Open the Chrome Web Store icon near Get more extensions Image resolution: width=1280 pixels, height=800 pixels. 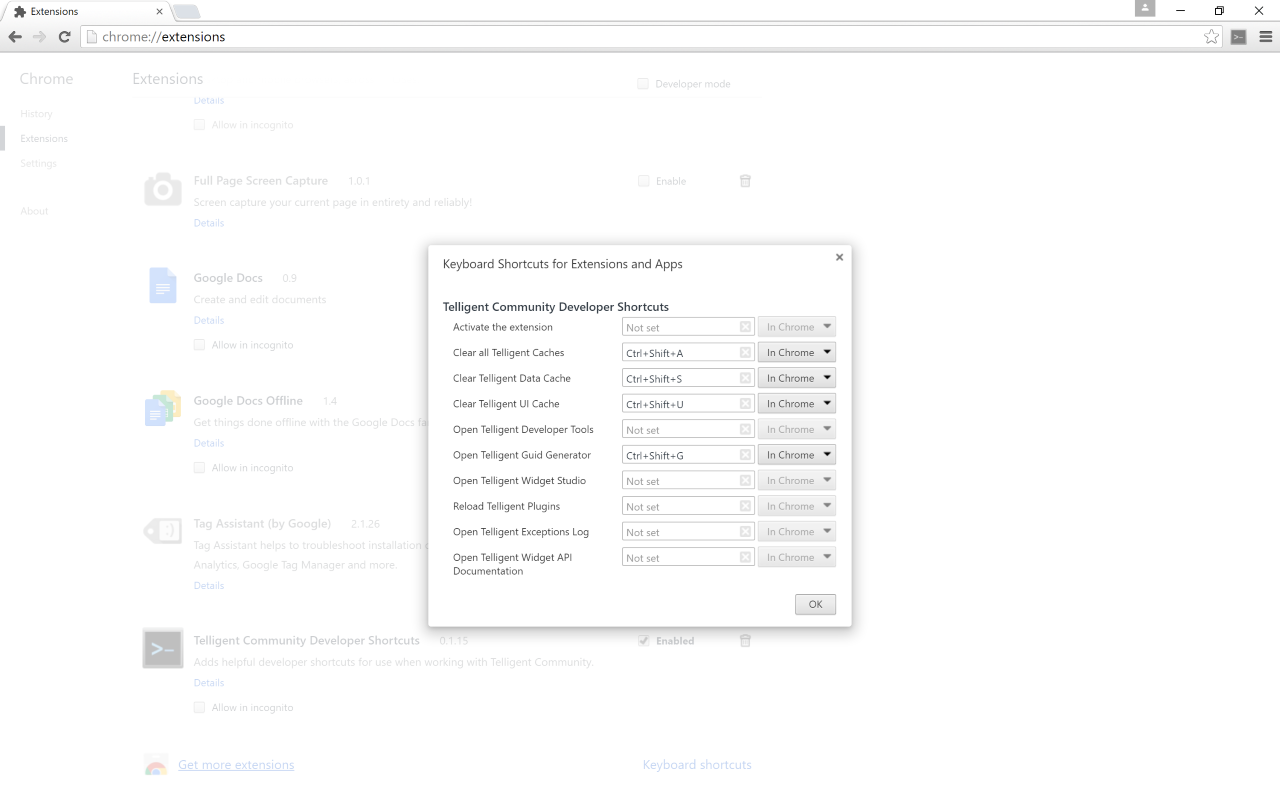coord(156,764)
